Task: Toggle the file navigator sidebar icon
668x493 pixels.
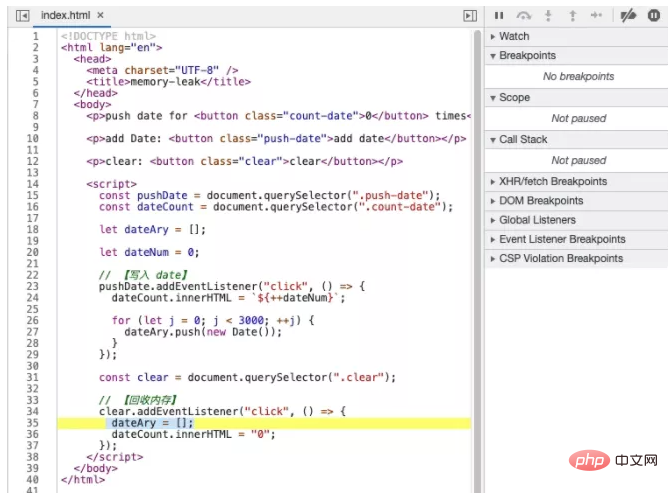Action: [x=22, y=16]
